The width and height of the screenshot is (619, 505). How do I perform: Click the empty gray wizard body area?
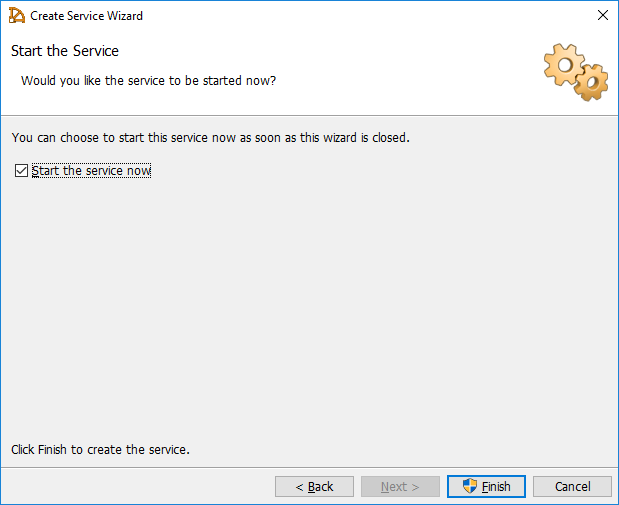click(x=310, y=310)
